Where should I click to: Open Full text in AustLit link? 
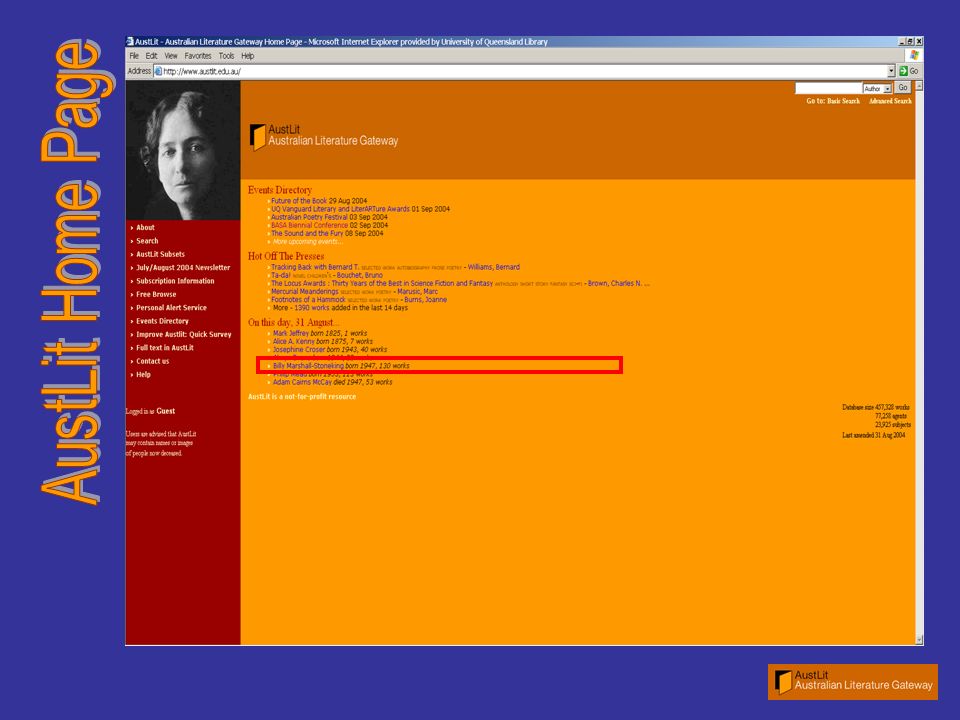click(x=165, y=348)
